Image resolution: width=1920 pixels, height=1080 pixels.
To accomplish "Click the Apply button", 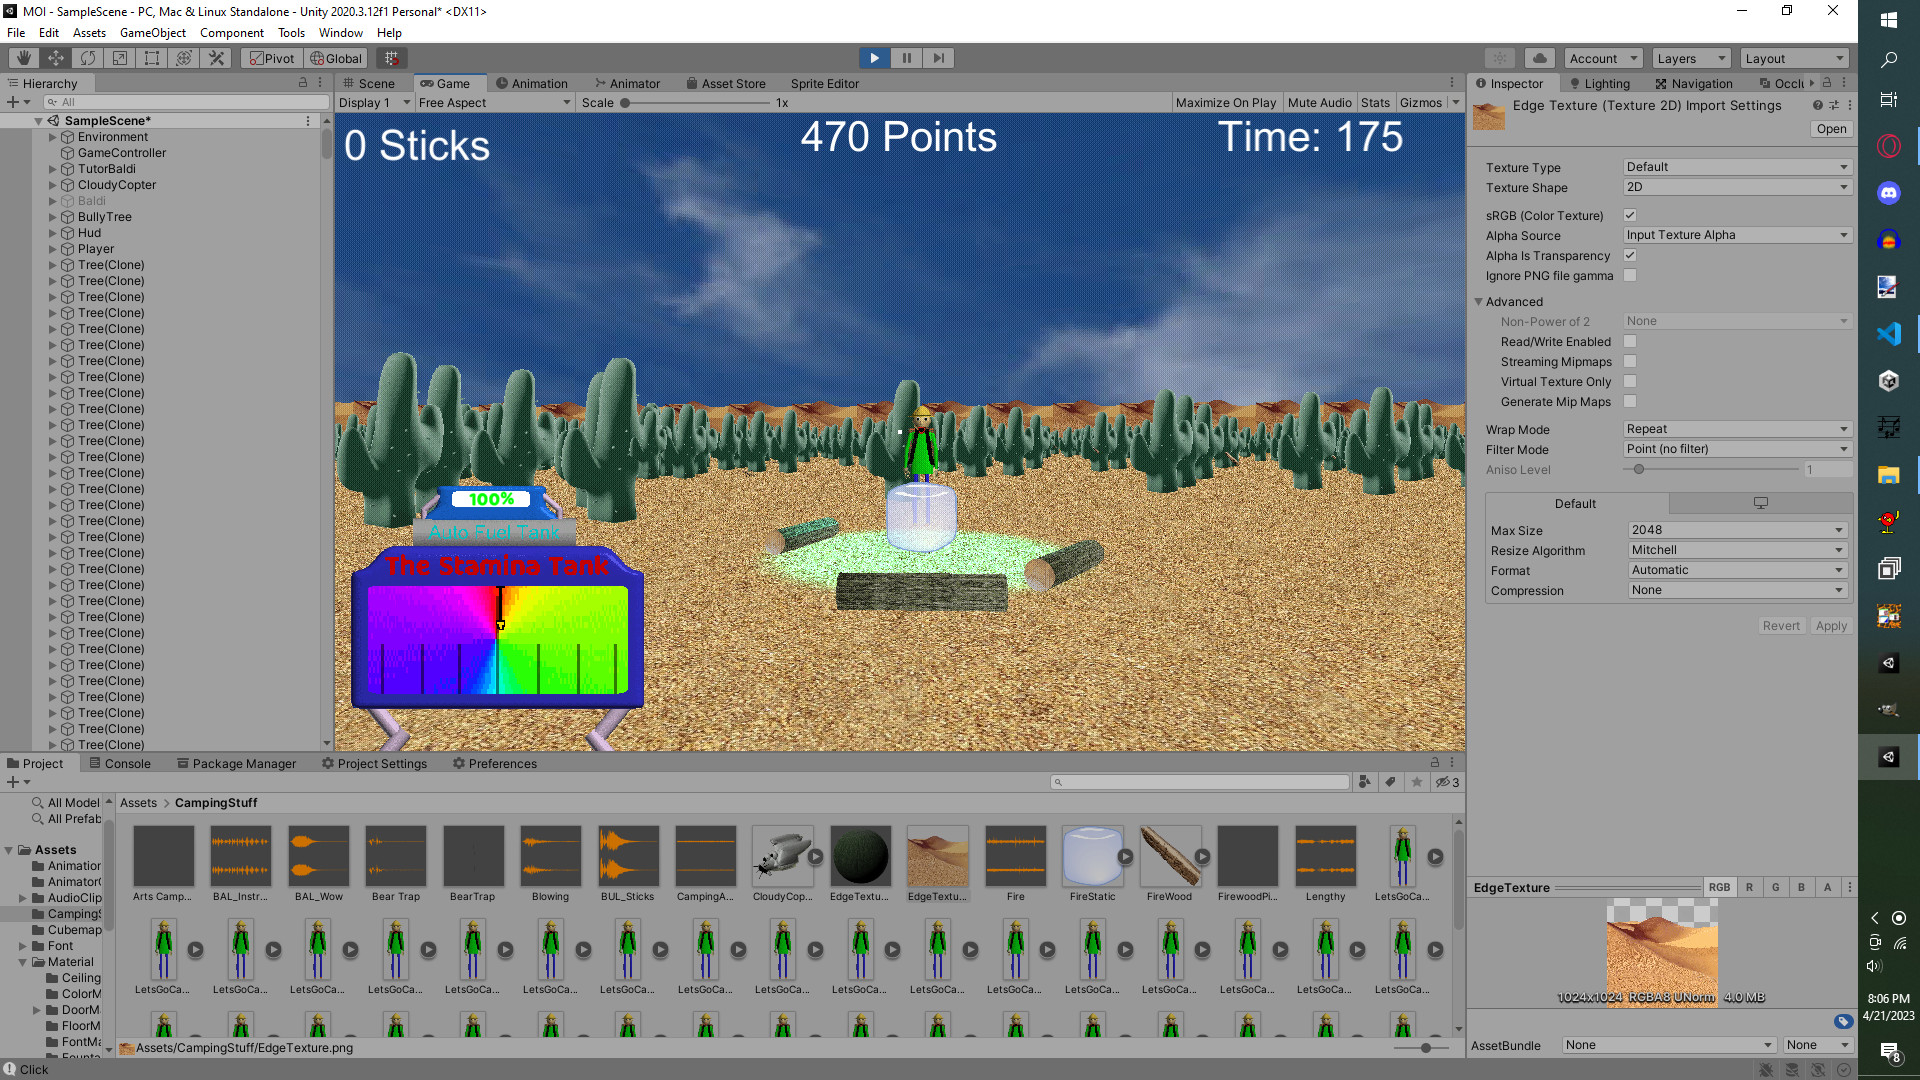I will pyautogui.click(x=1831, y=626).
